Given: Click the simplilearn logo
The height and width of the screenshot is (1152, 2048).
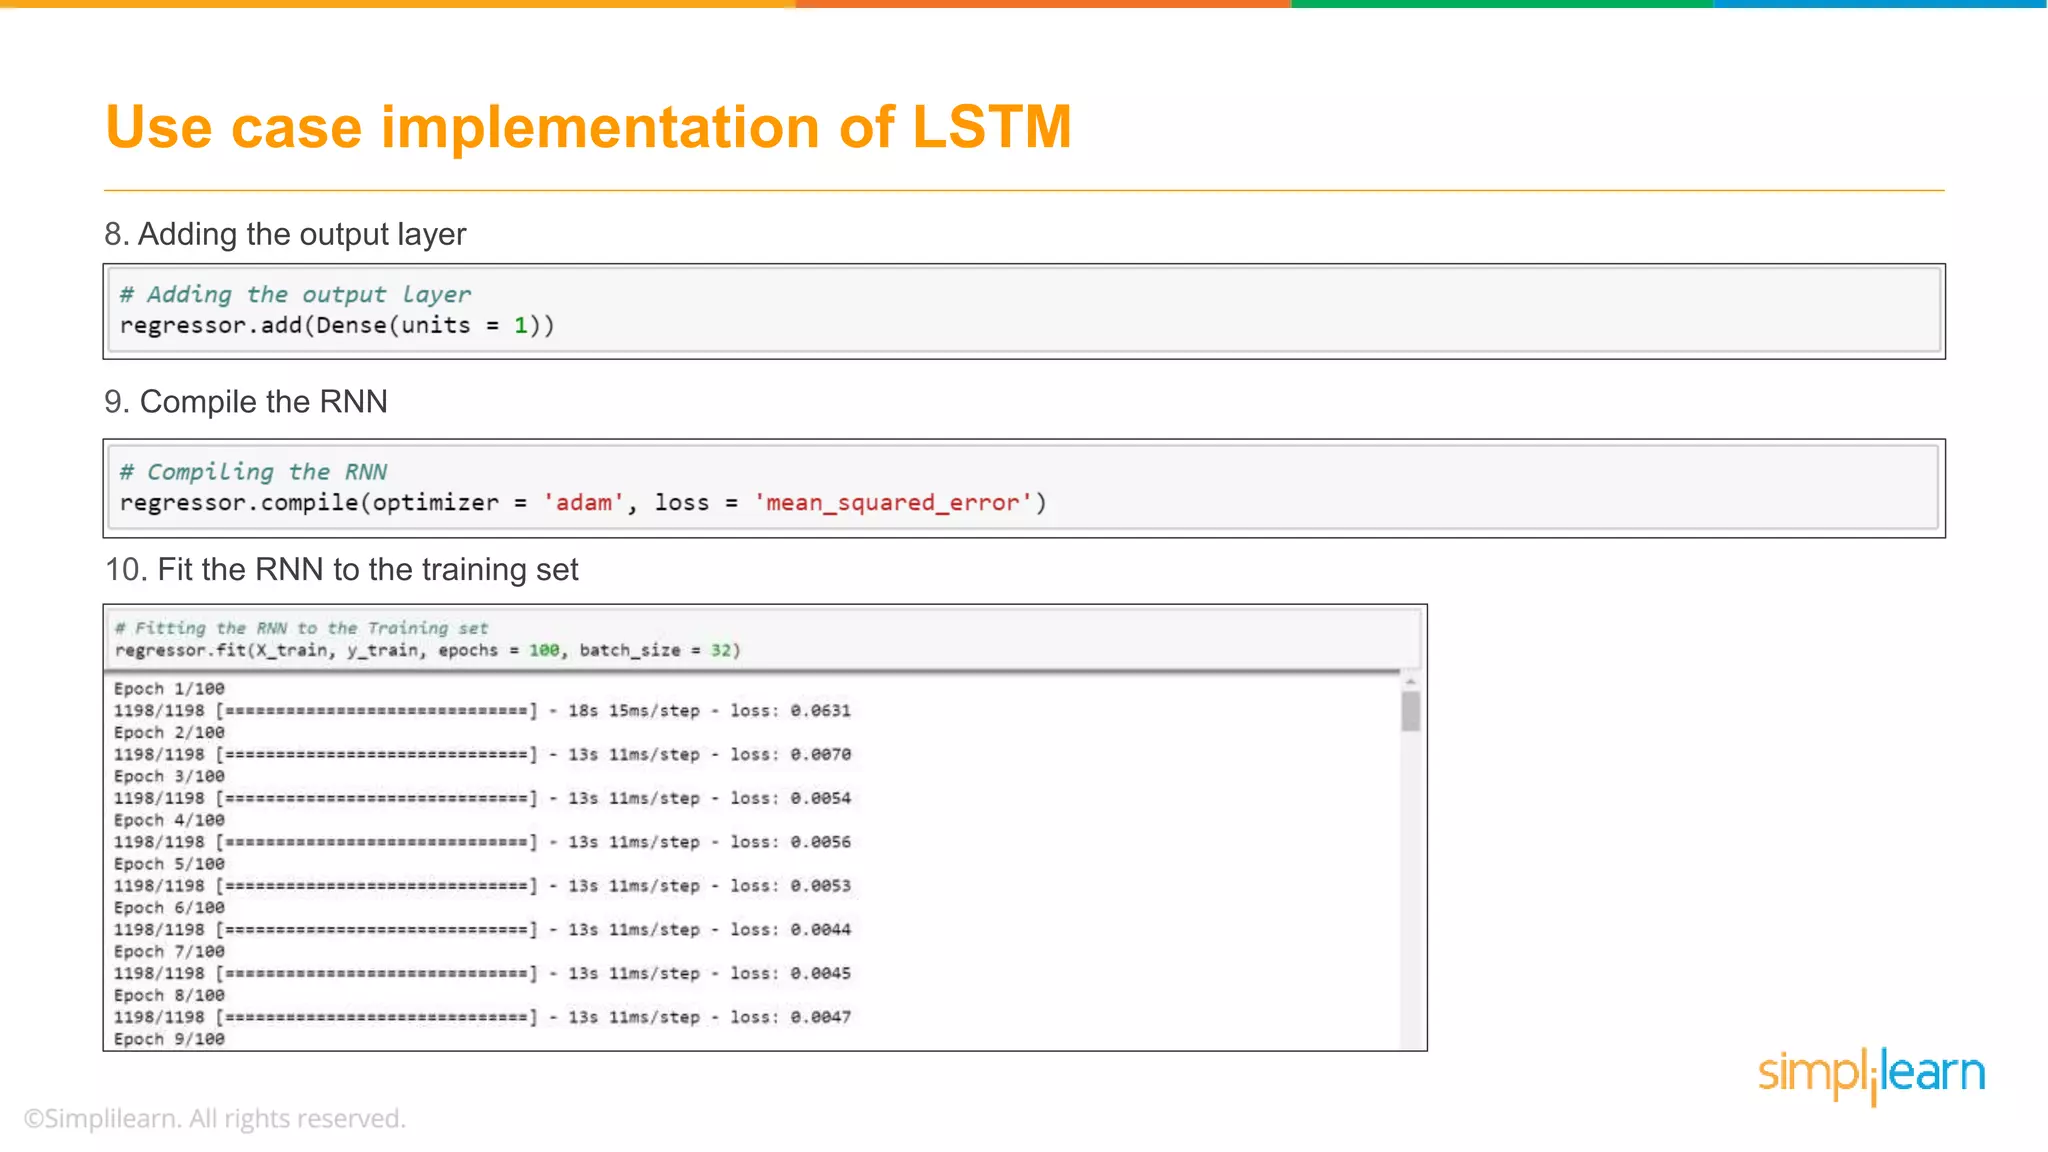Looking at the screenshot, I should coord(1872,1075).
